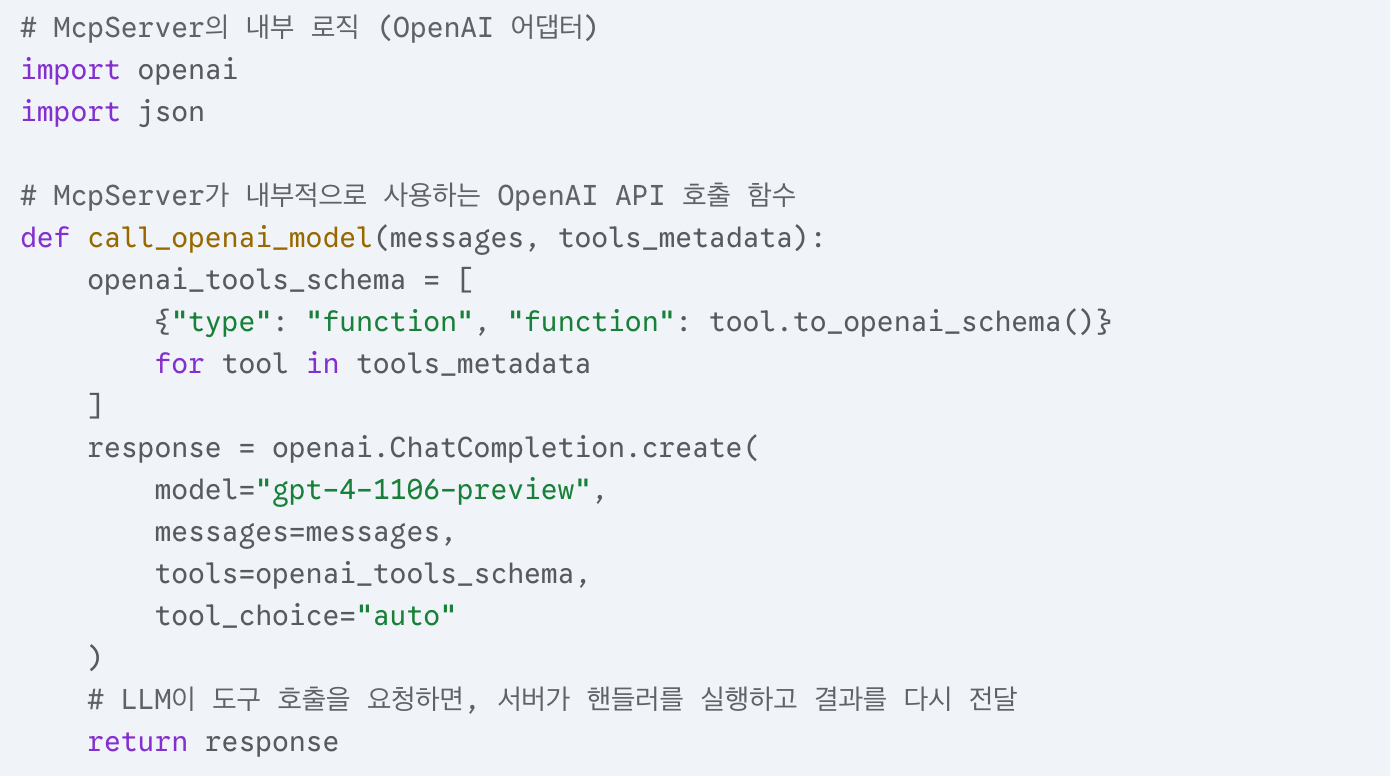Click the in keyword before tools_metadata
1390x776 pixels.
coord(322,364)
